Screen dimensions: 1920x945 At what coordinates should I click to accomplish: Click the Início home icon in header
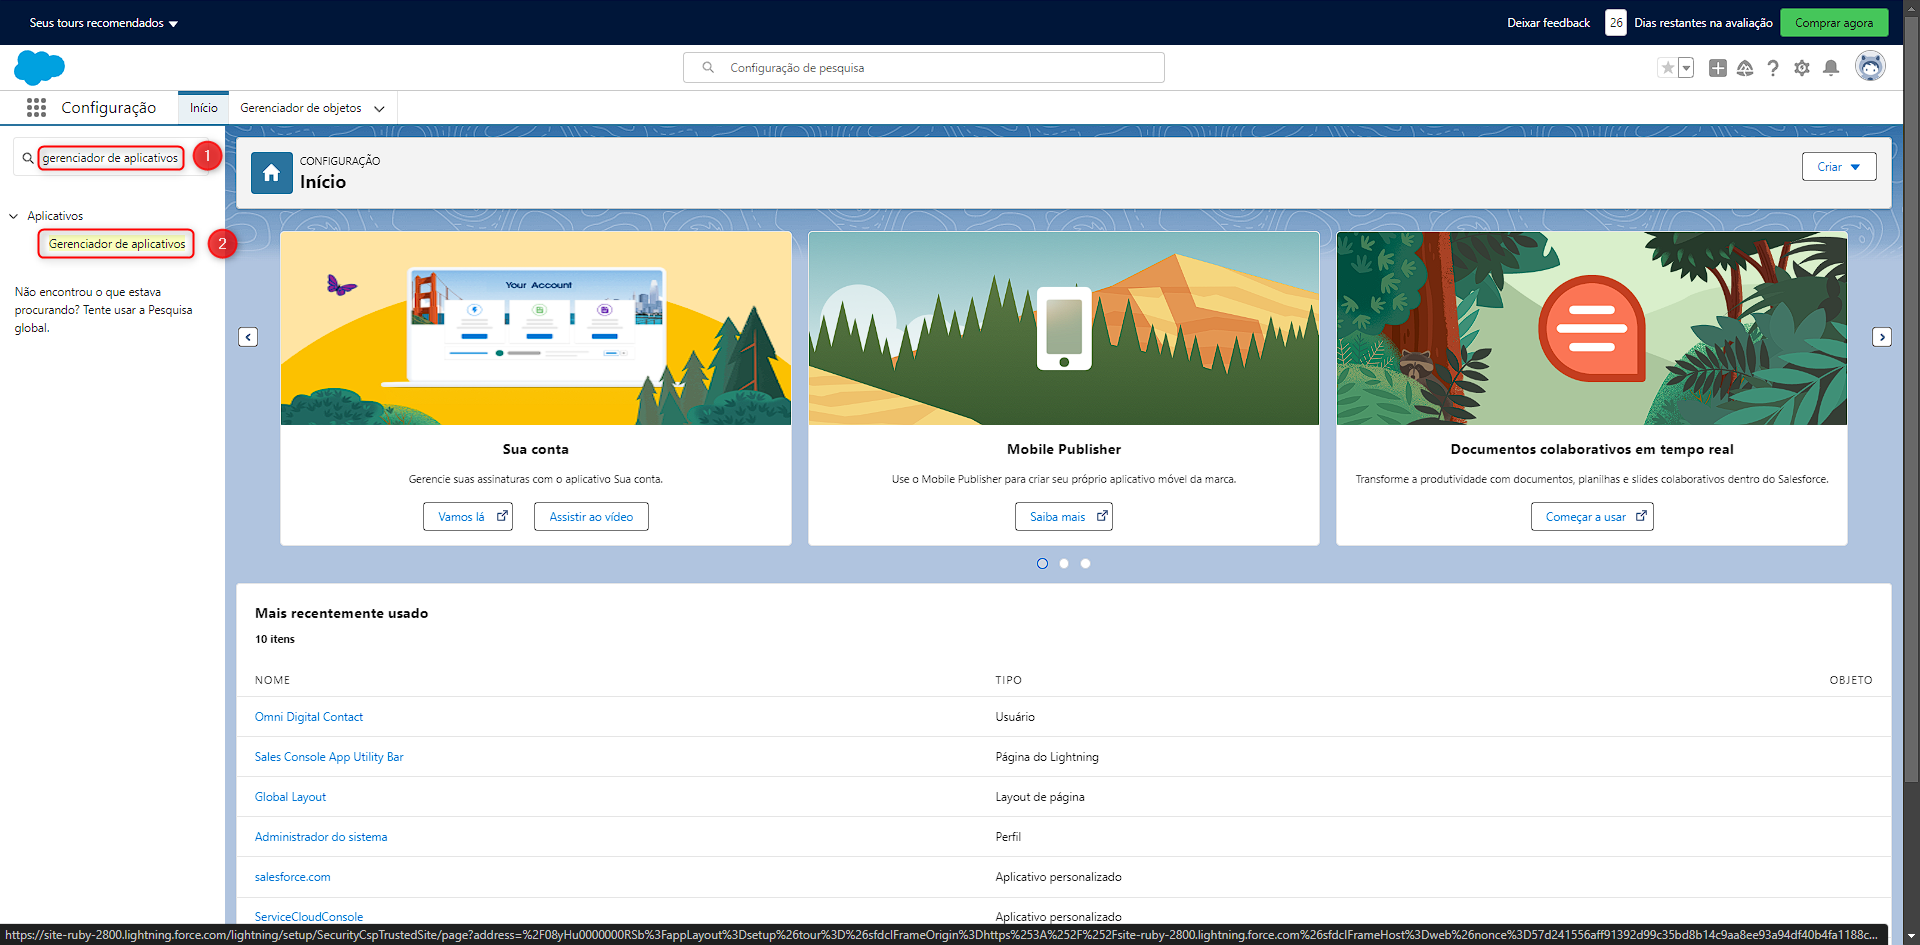[272, 173]
